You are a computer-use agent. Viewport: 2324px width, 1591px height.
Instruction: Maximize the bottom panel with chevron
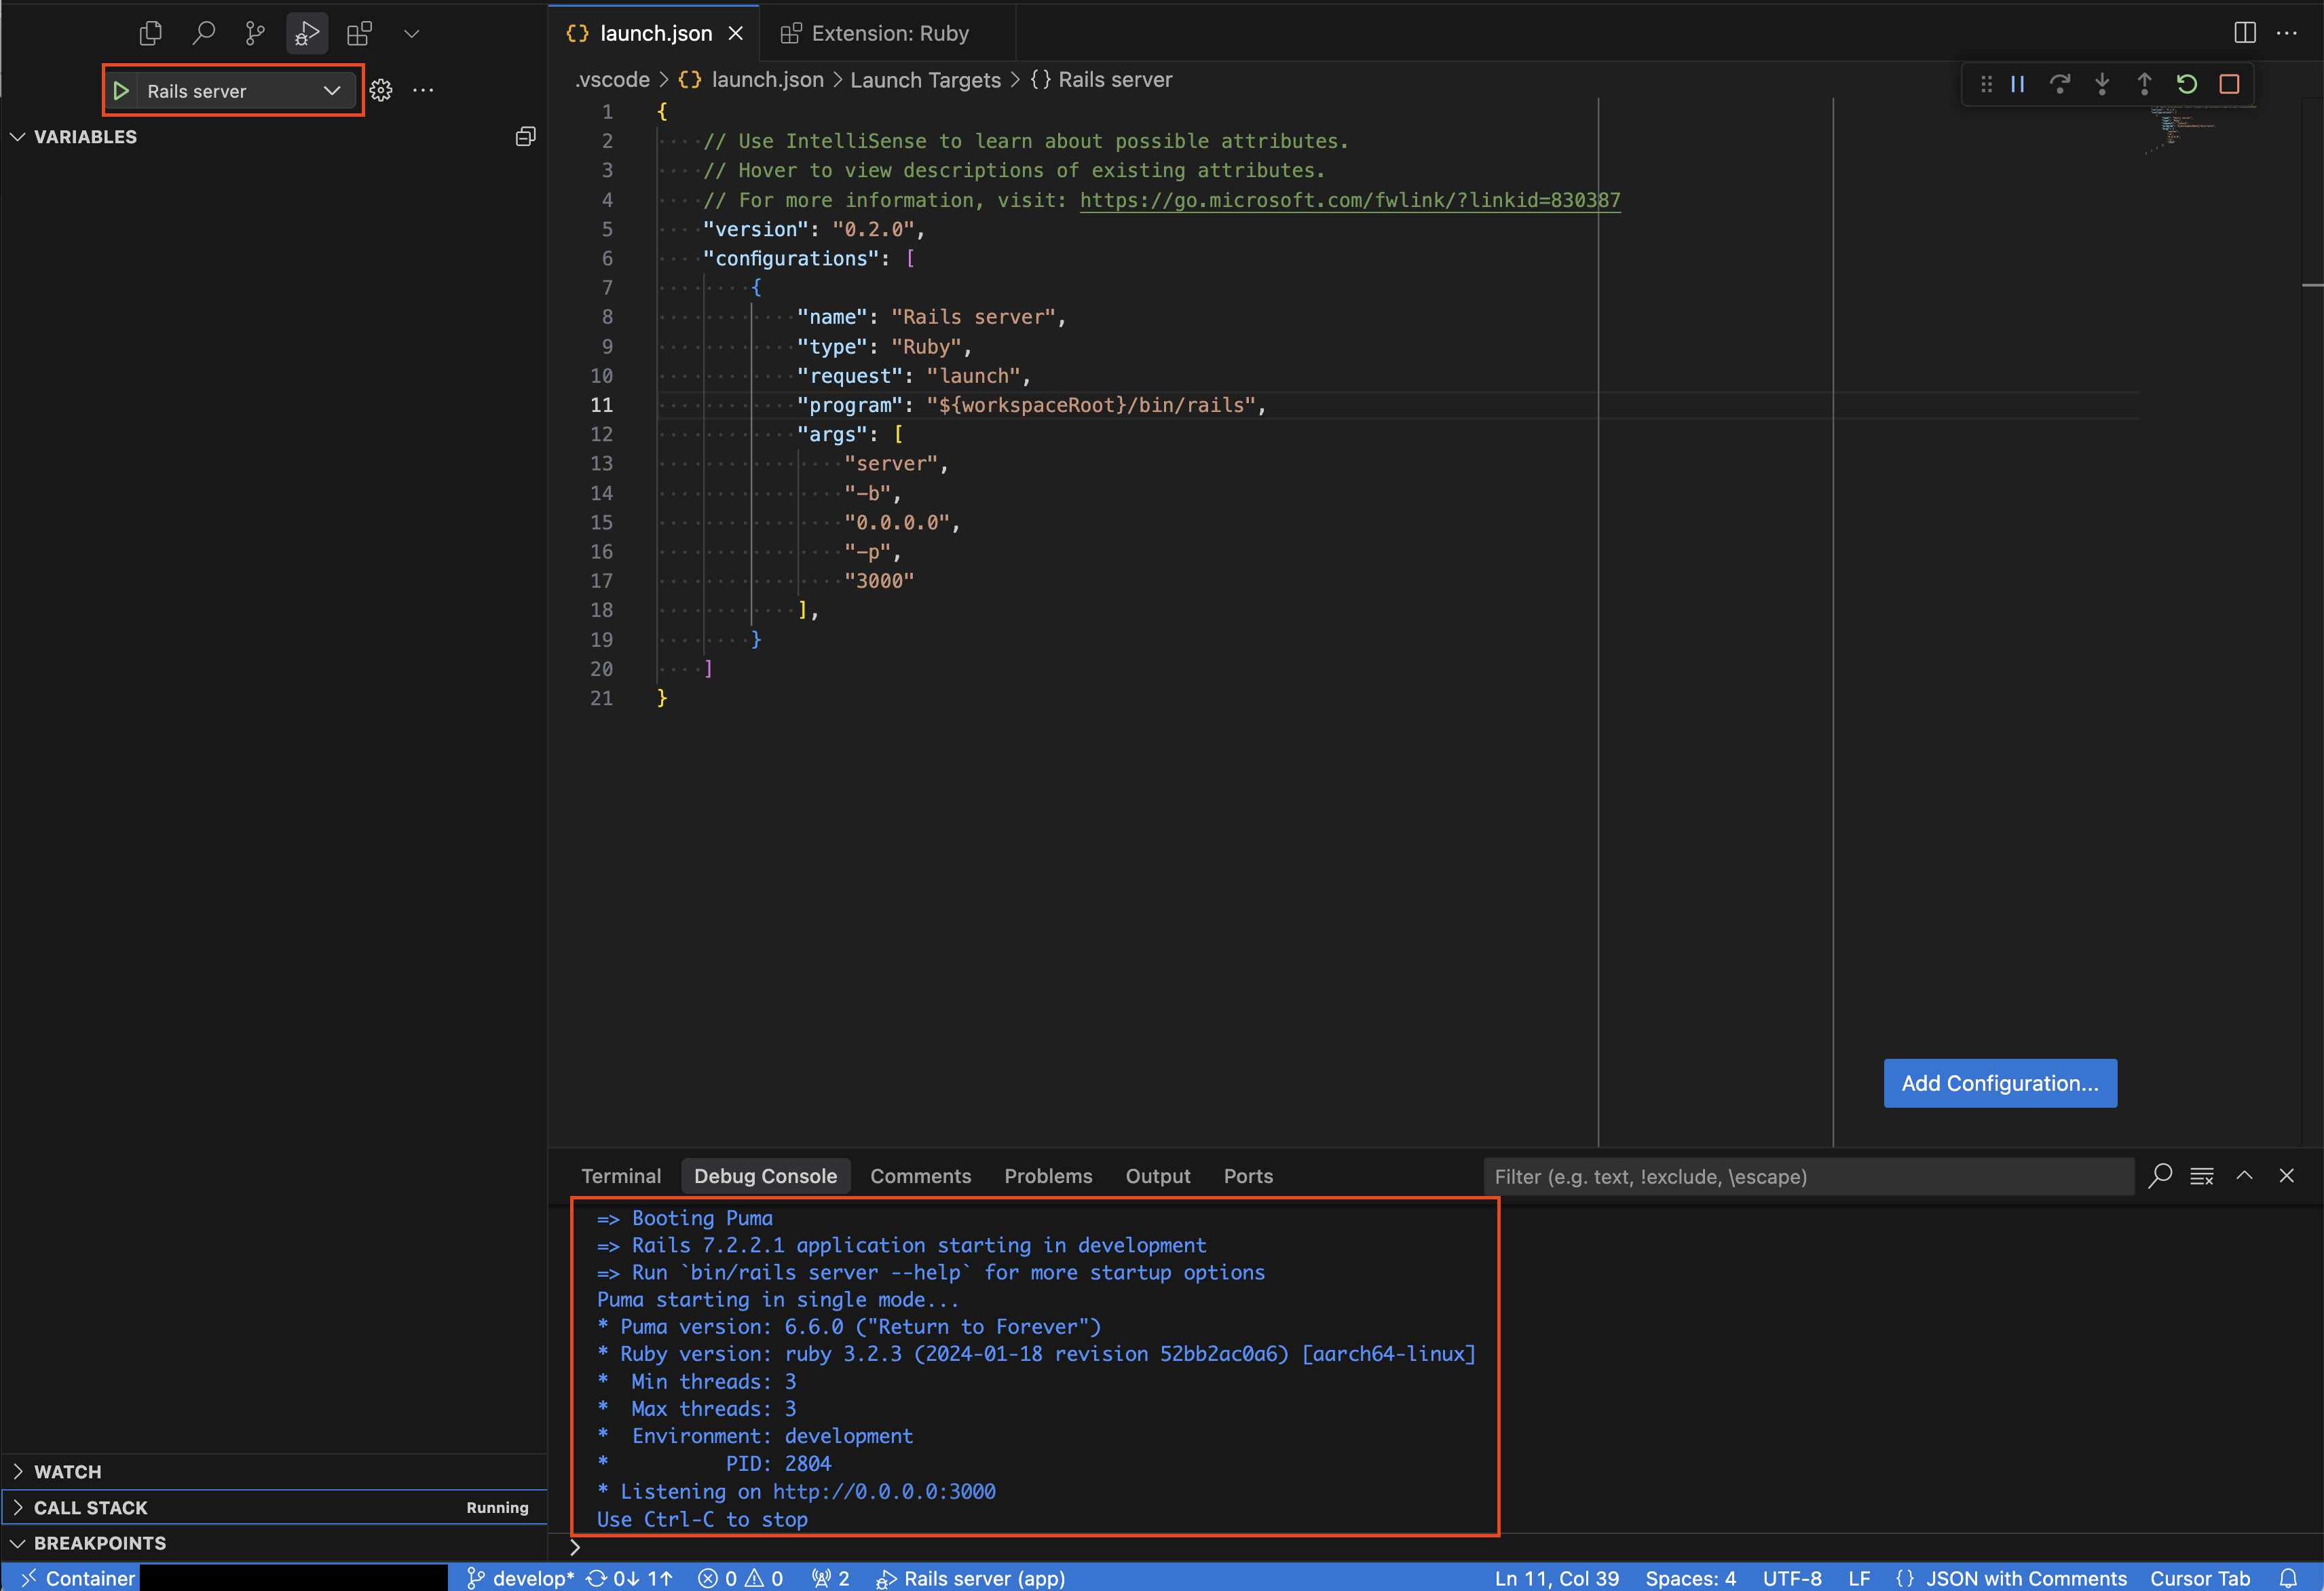coord(2244,1176)
